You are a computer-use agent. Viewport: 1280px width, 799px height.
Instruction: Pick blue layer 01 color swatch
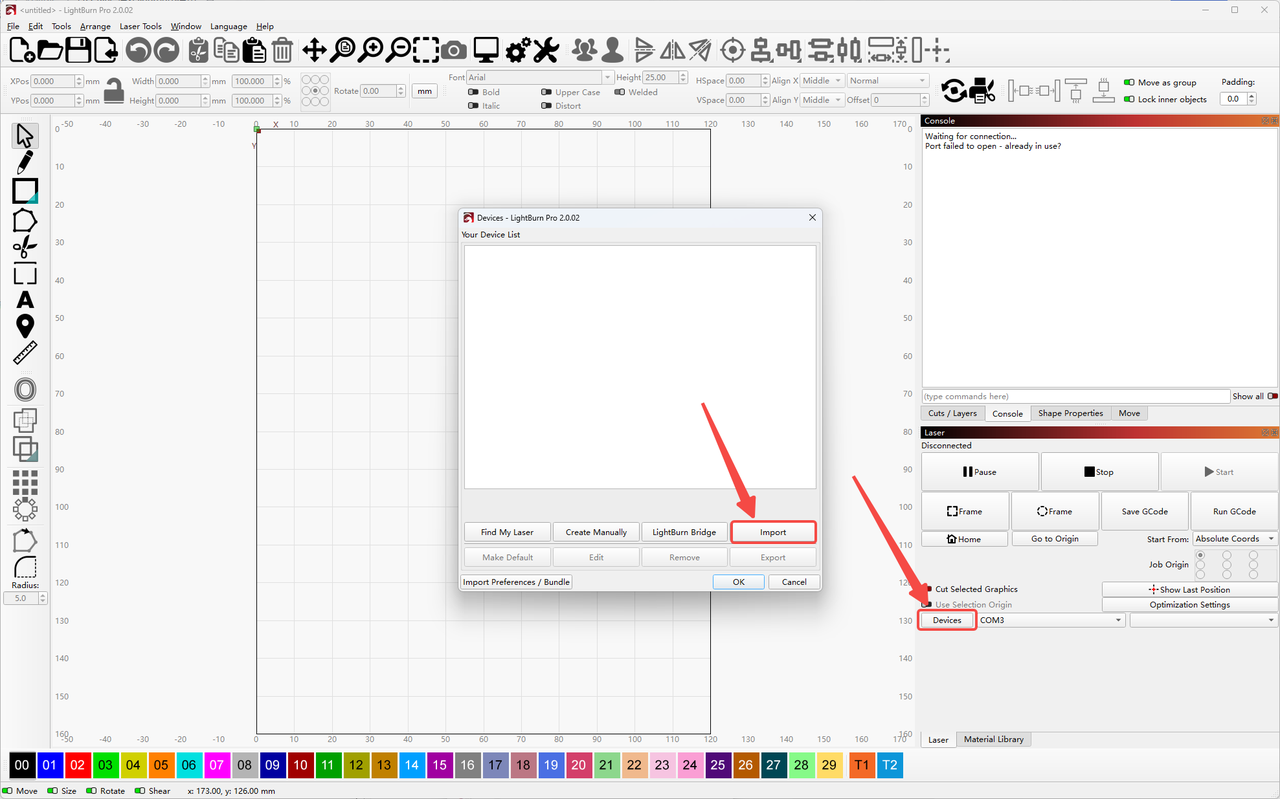pyautogui.click(x=50, y=765)
